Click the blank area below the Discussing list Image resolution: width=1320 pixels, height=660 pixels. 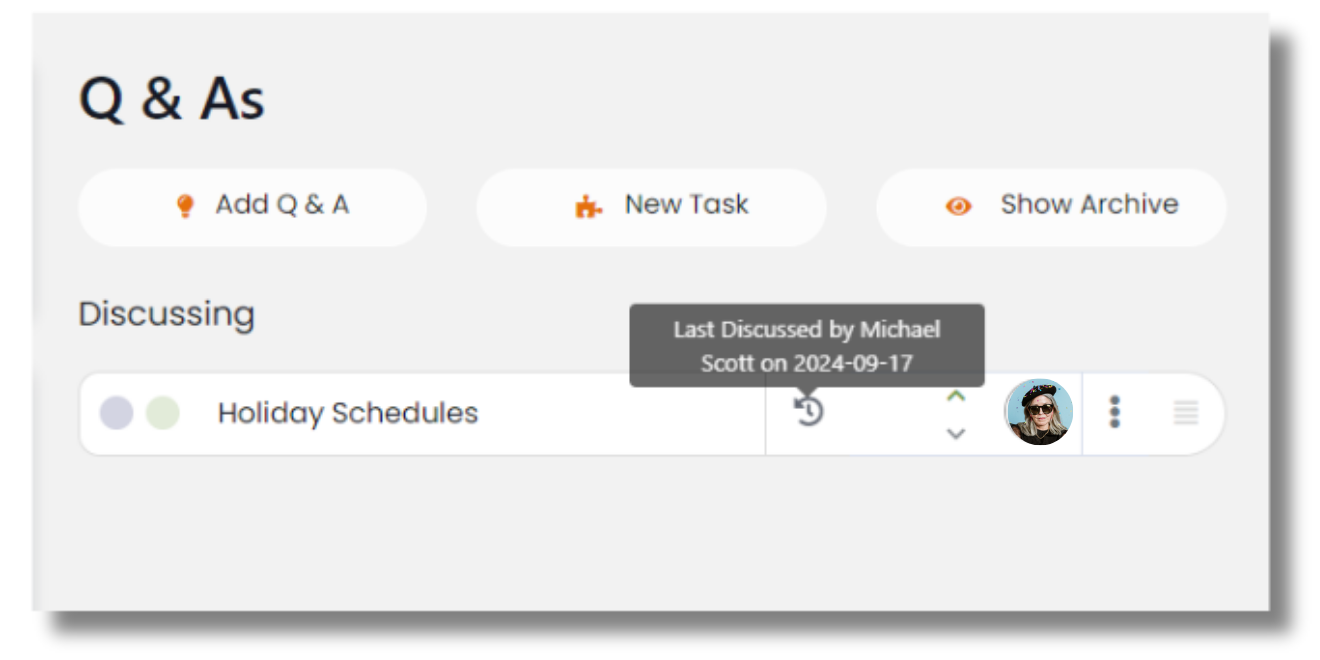[x=650, y=530]
